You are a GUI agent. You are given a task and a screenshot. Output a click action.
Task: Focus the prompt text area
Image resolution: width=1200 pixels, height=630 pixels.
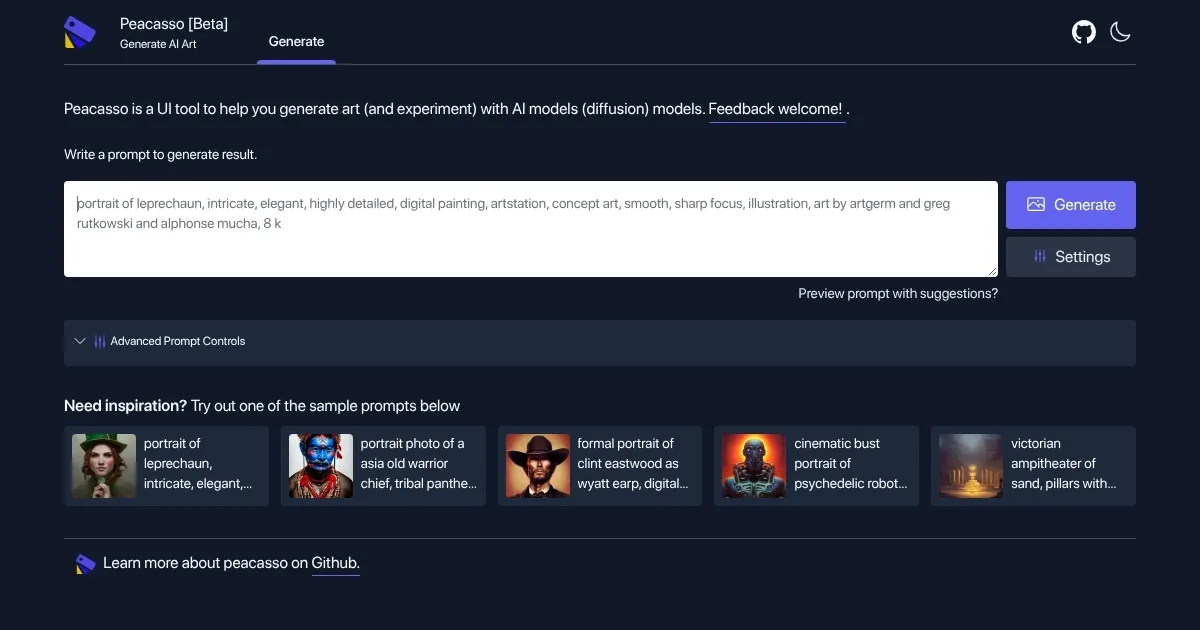pos(531,229)
